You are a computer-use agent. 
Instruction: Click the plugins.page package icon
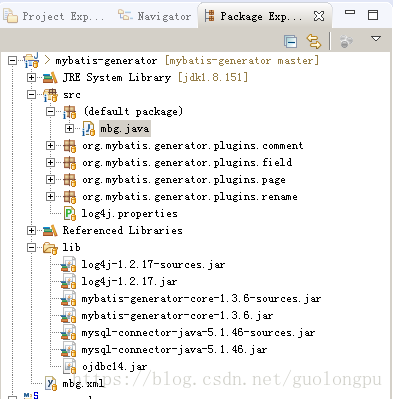pos(70,180)
